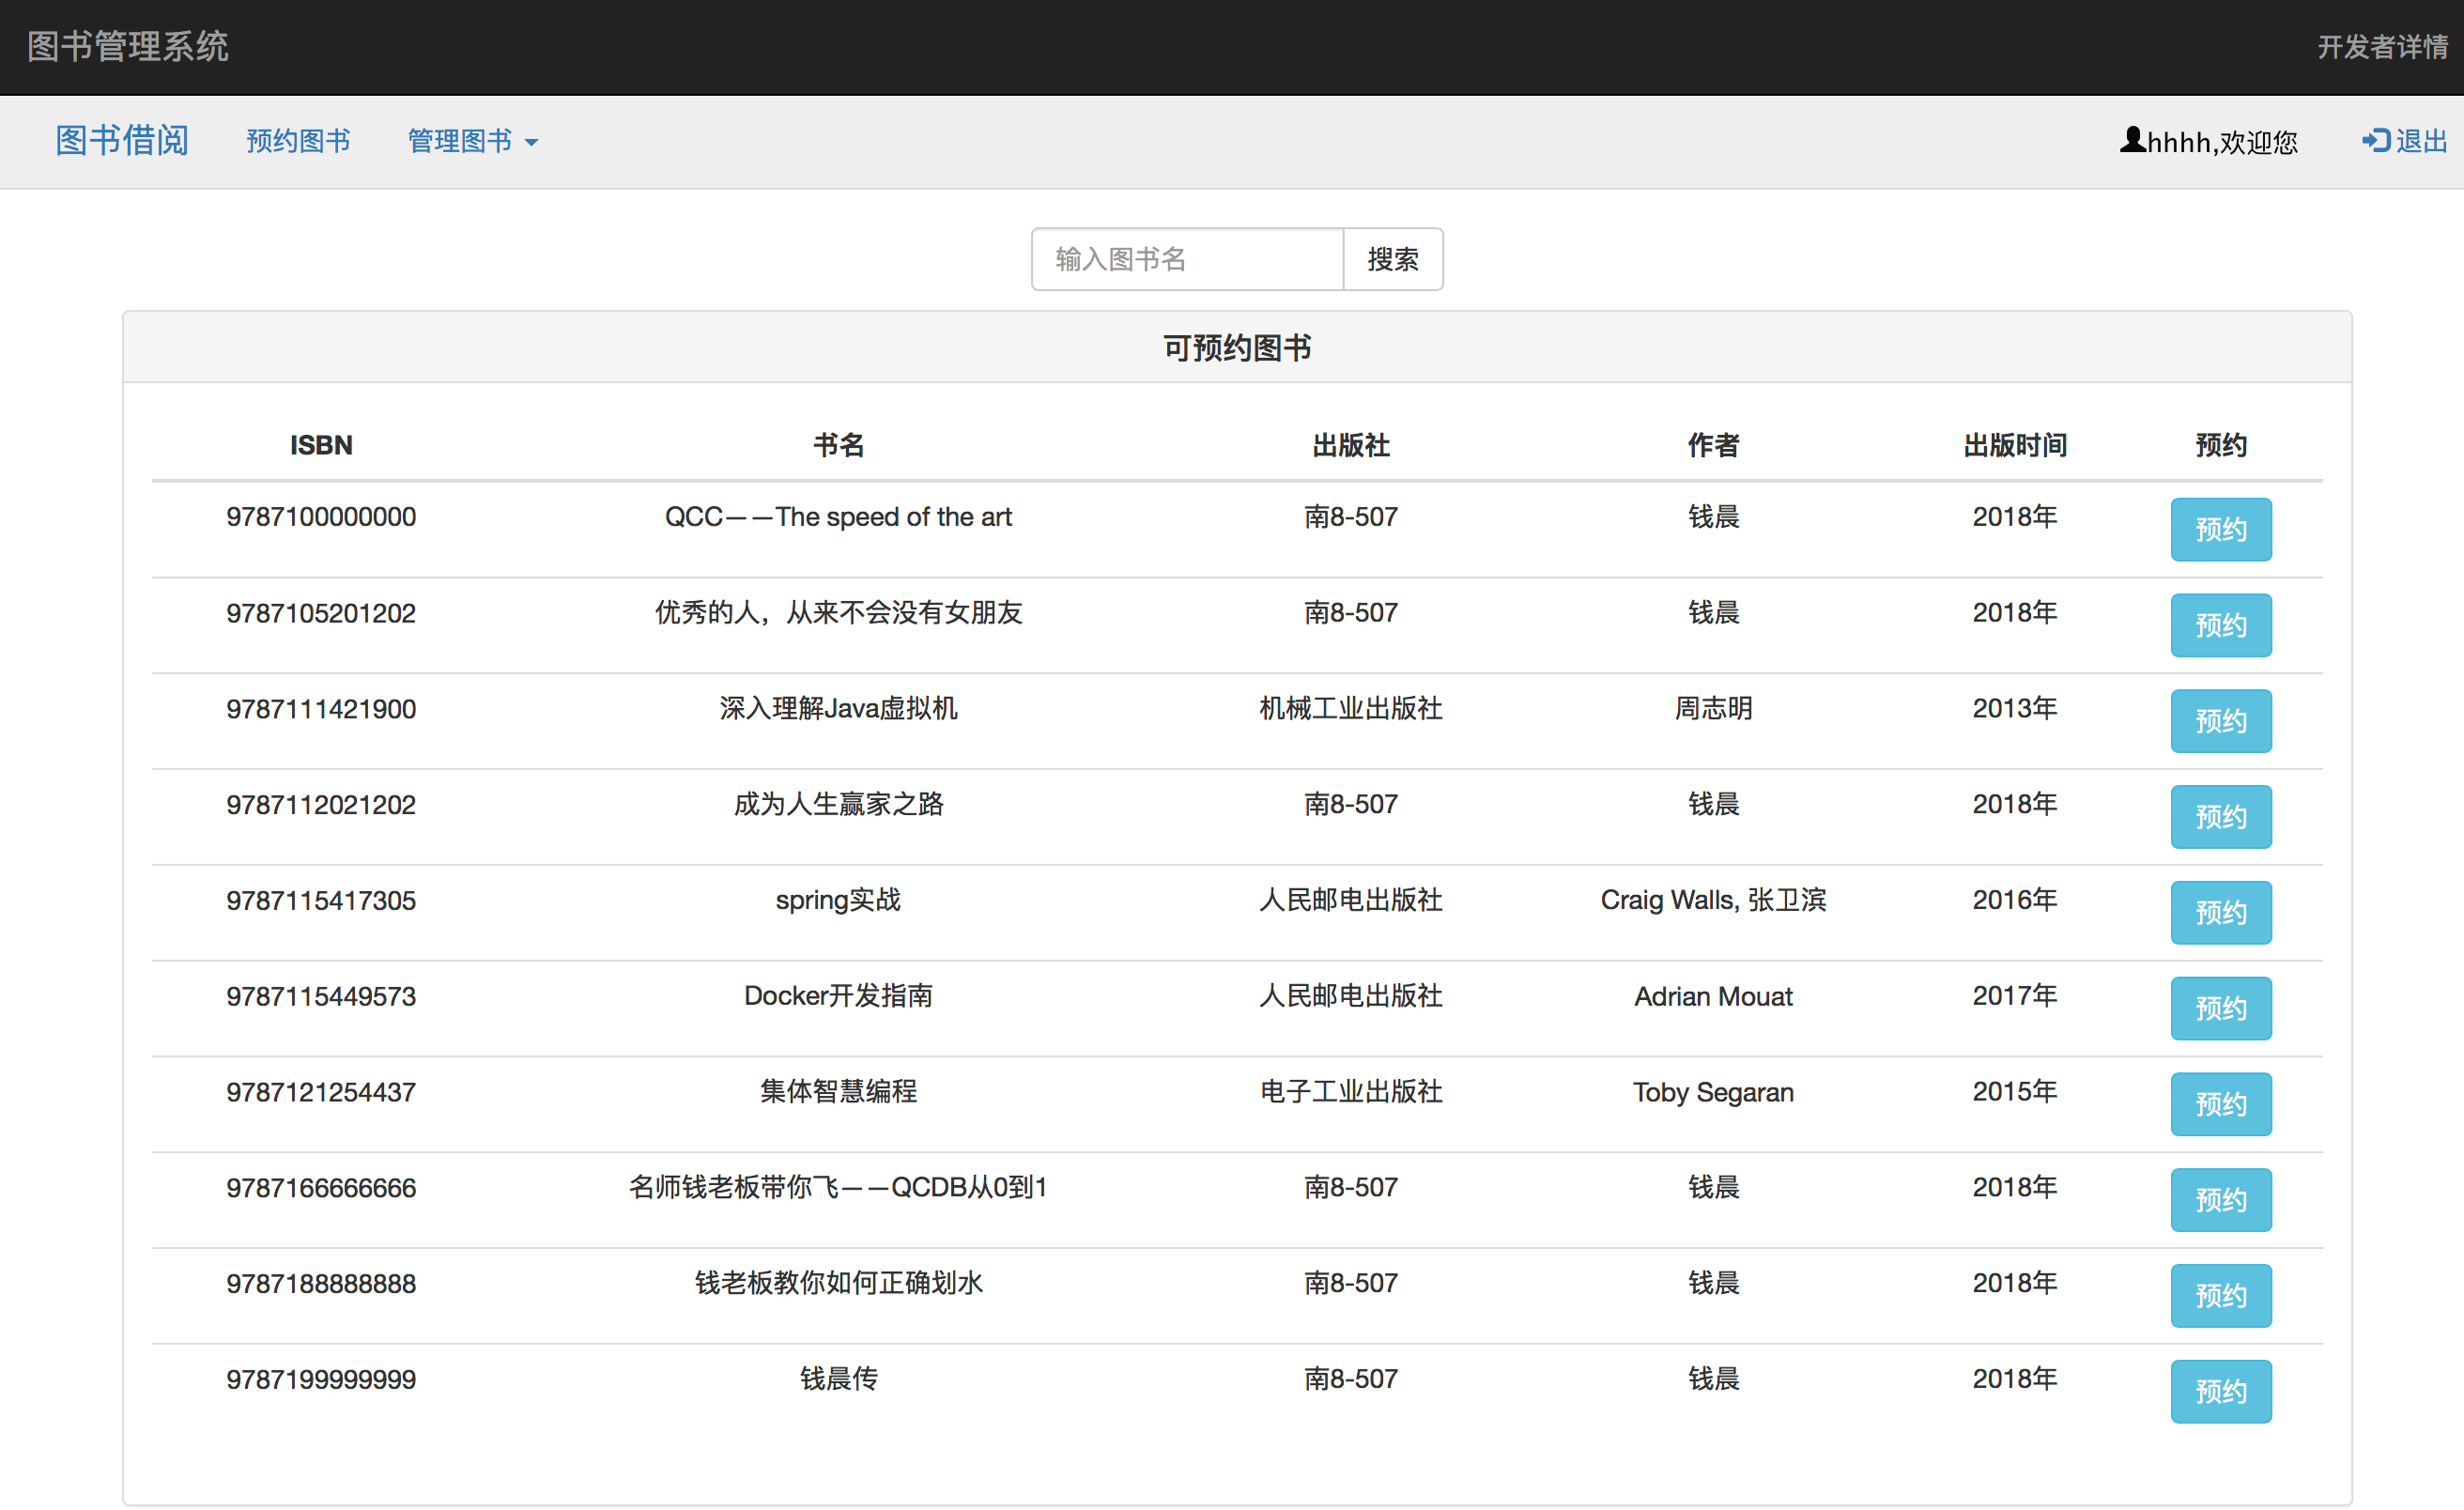Select ISBN 9787105201202 cell
Screen dimensions: 2464x1510
coord(321,613)
